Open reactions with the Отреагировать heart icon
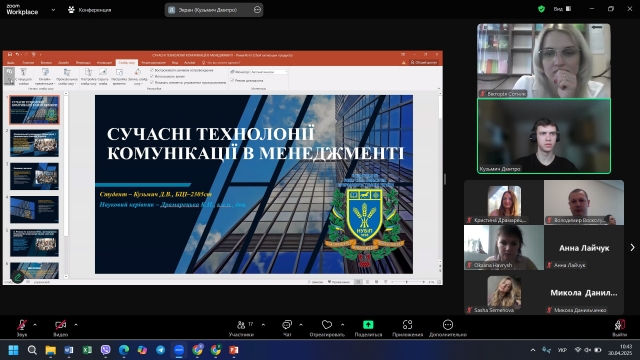 pos(327,328)
